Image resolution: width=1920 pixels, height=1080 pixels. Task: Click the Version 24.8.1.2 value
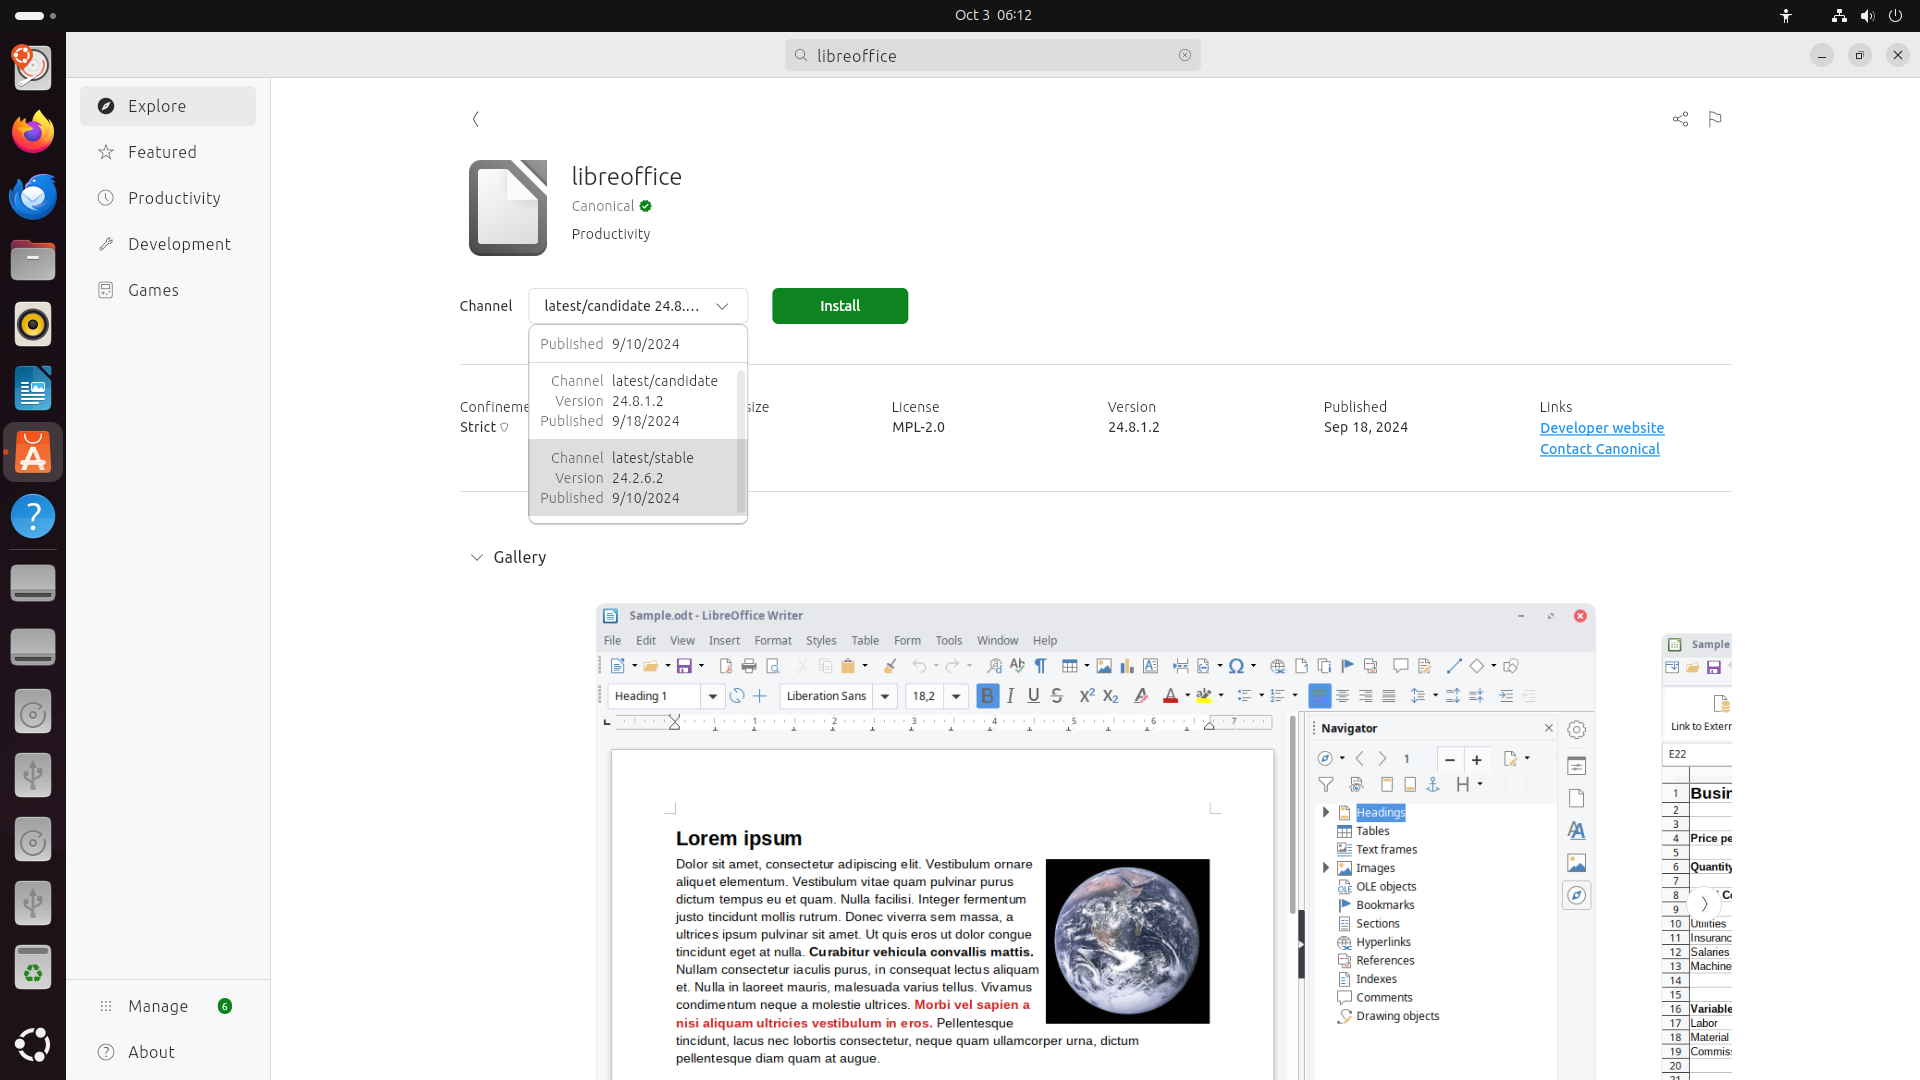(x=1134, y=427)
